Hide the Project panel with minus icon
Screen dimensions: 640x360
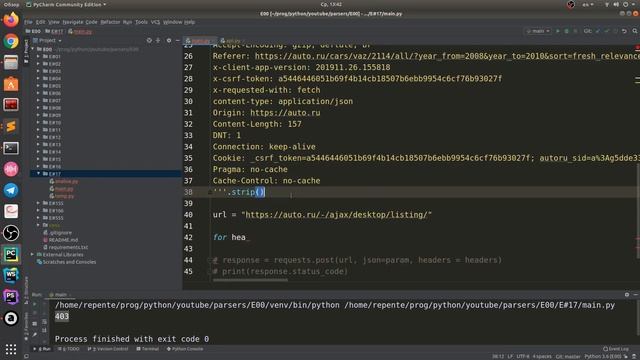[x=178, y=40]
